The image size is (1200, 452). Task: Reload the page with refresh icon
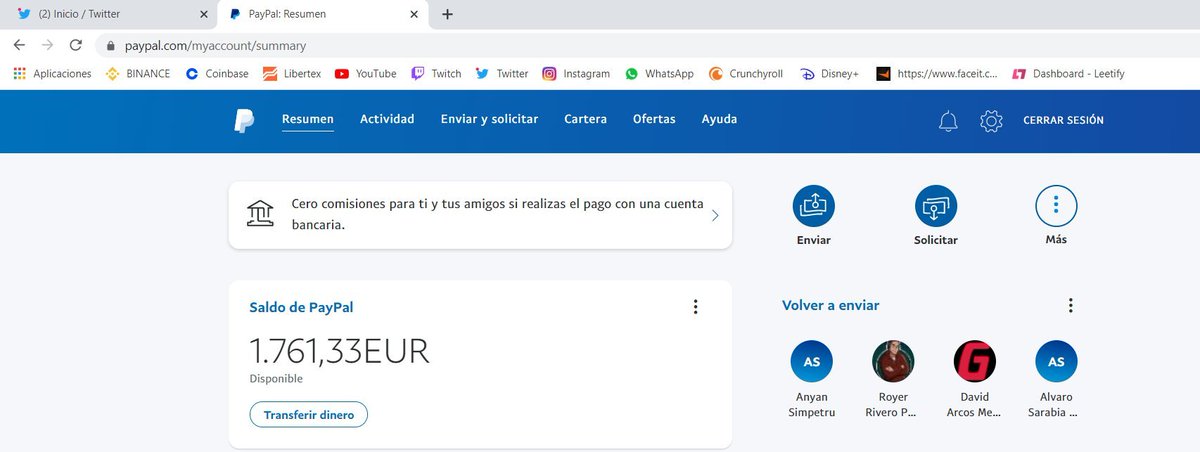point(75,45)
